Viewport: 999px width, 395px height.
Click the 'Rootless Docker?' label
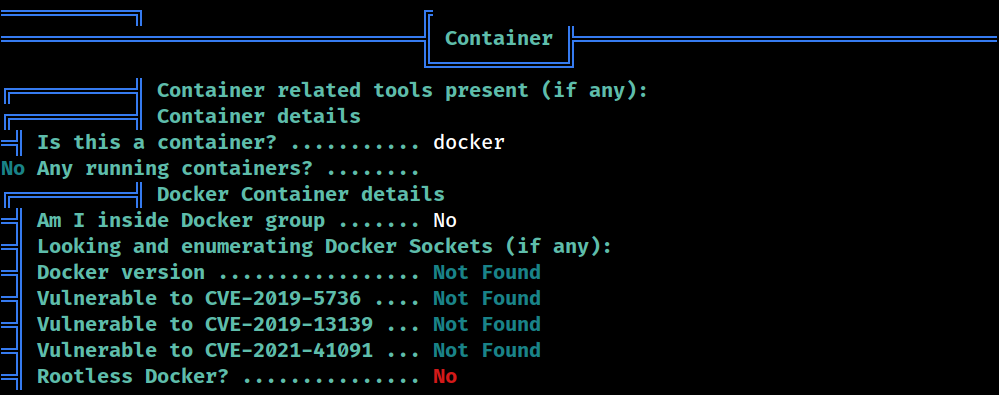(133, 377)
